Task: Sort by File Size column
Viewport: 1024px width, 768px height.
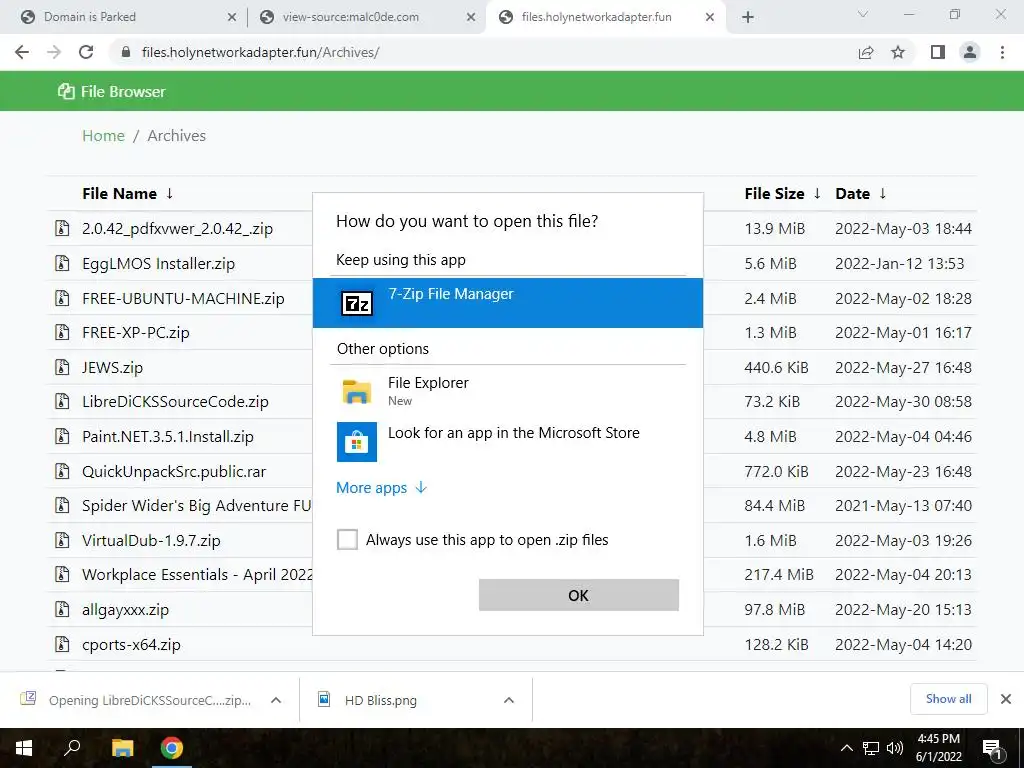Action: coord(782,193)
